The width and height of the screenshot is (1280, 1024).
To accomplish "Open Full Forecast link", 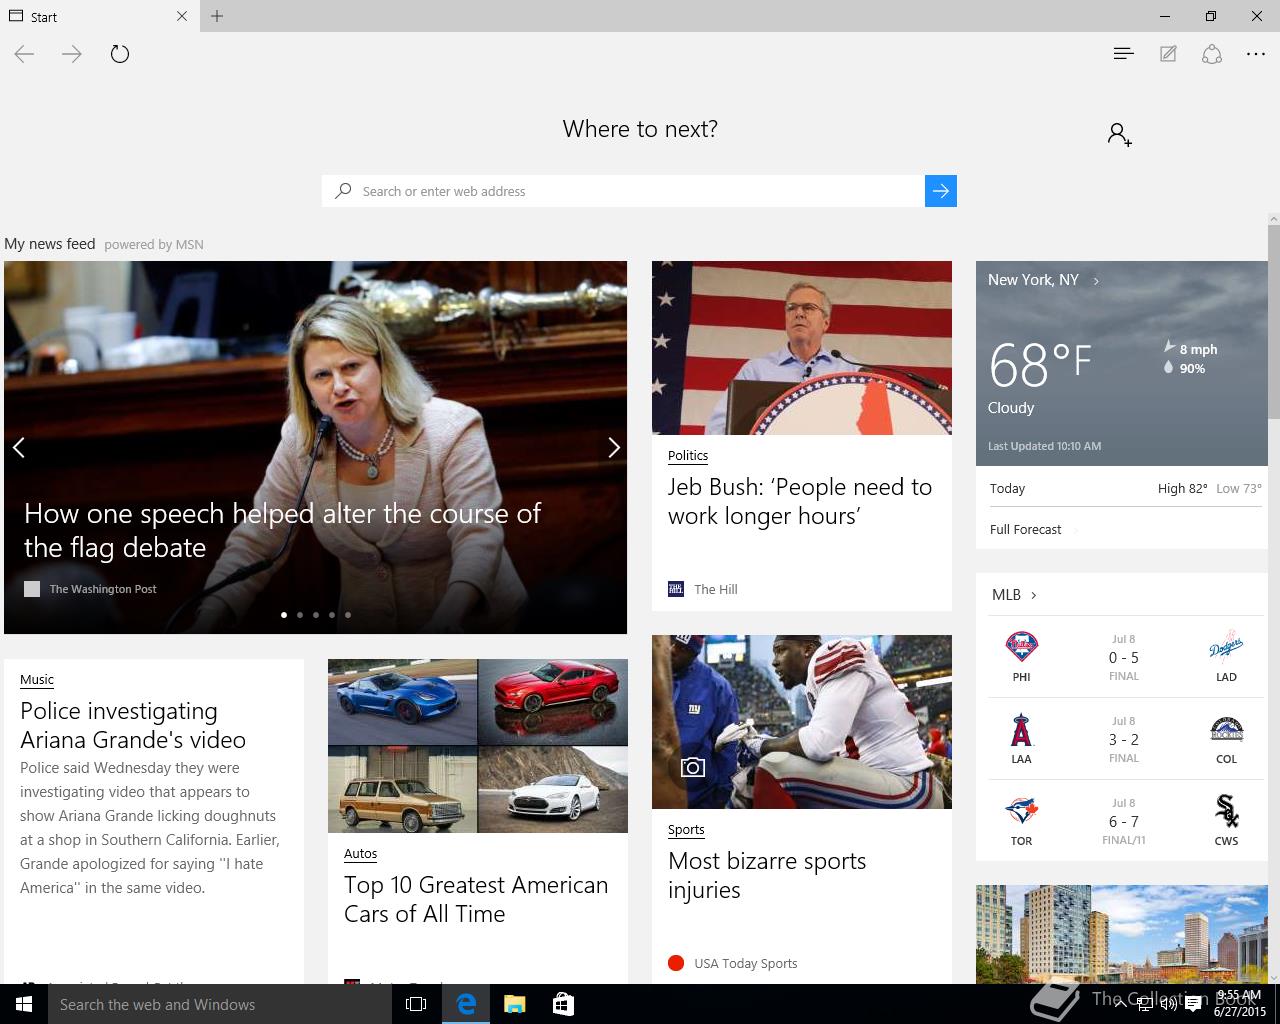I will coord(1025,529).
